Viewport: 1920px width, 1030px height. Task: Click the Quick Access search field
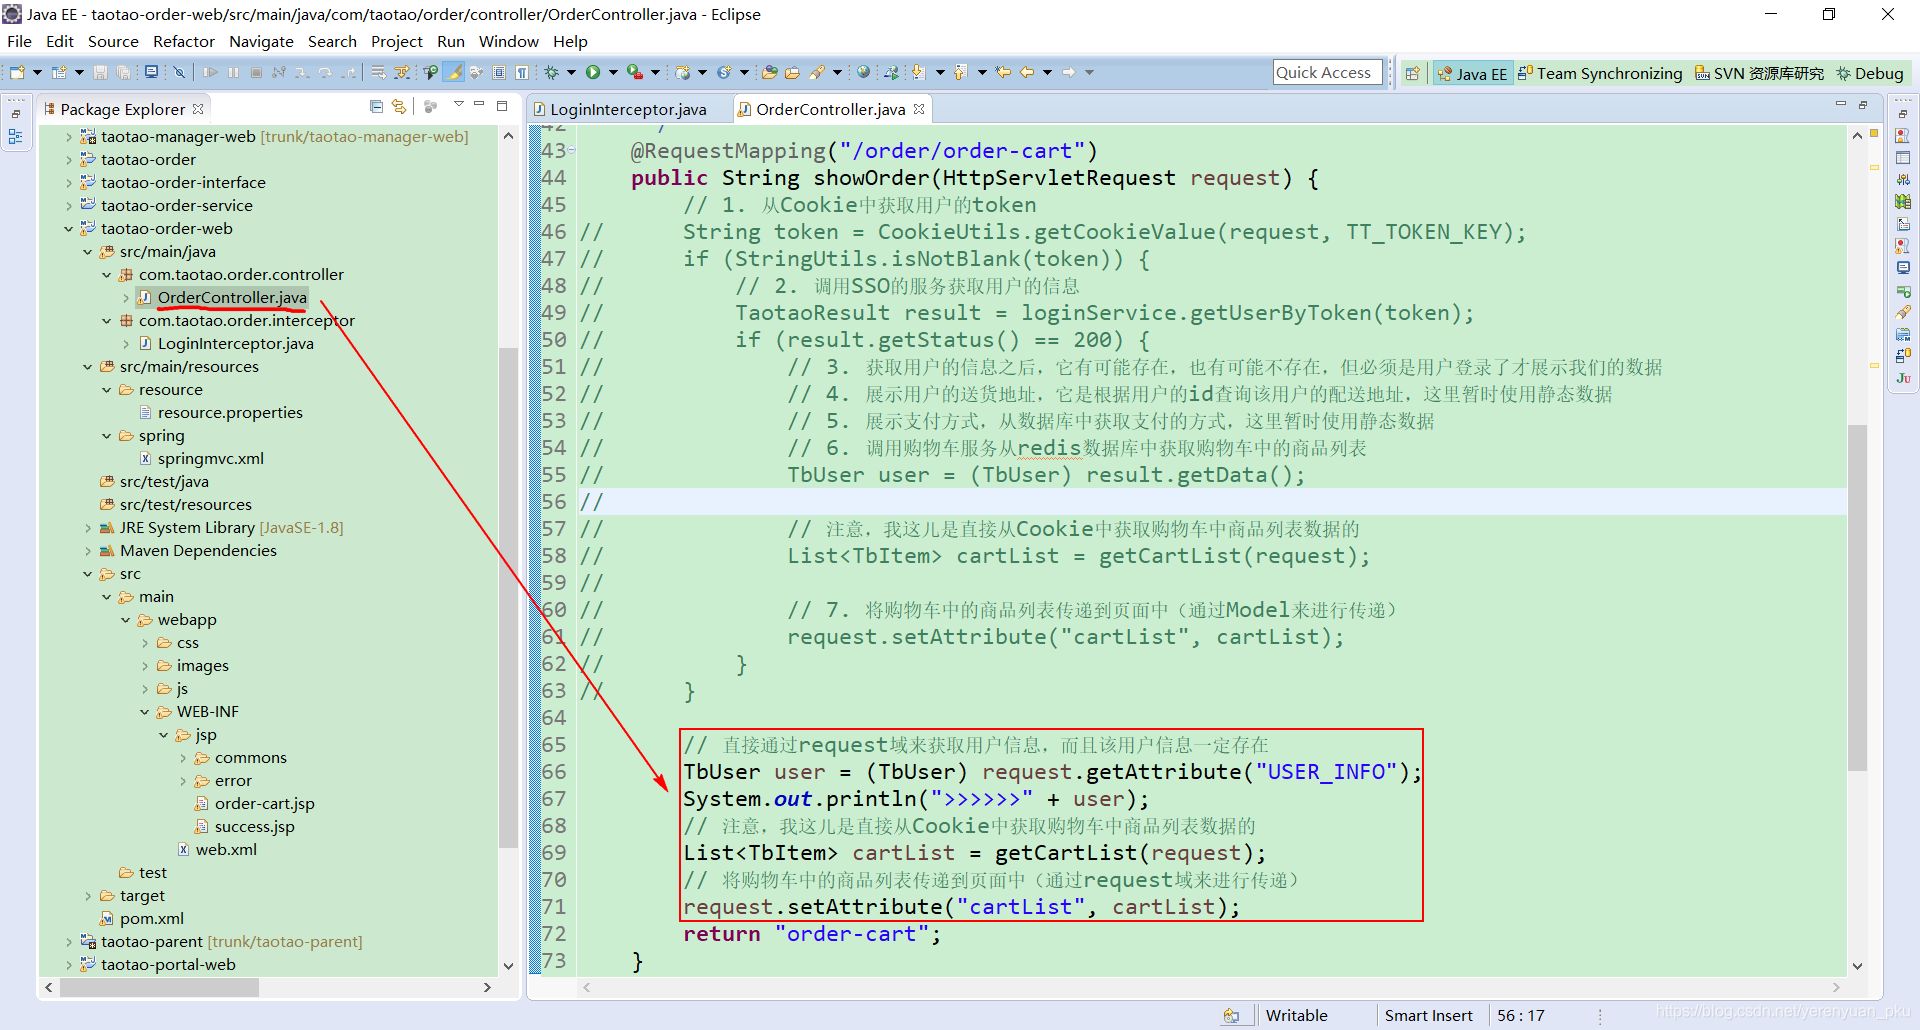[1327, 72]
